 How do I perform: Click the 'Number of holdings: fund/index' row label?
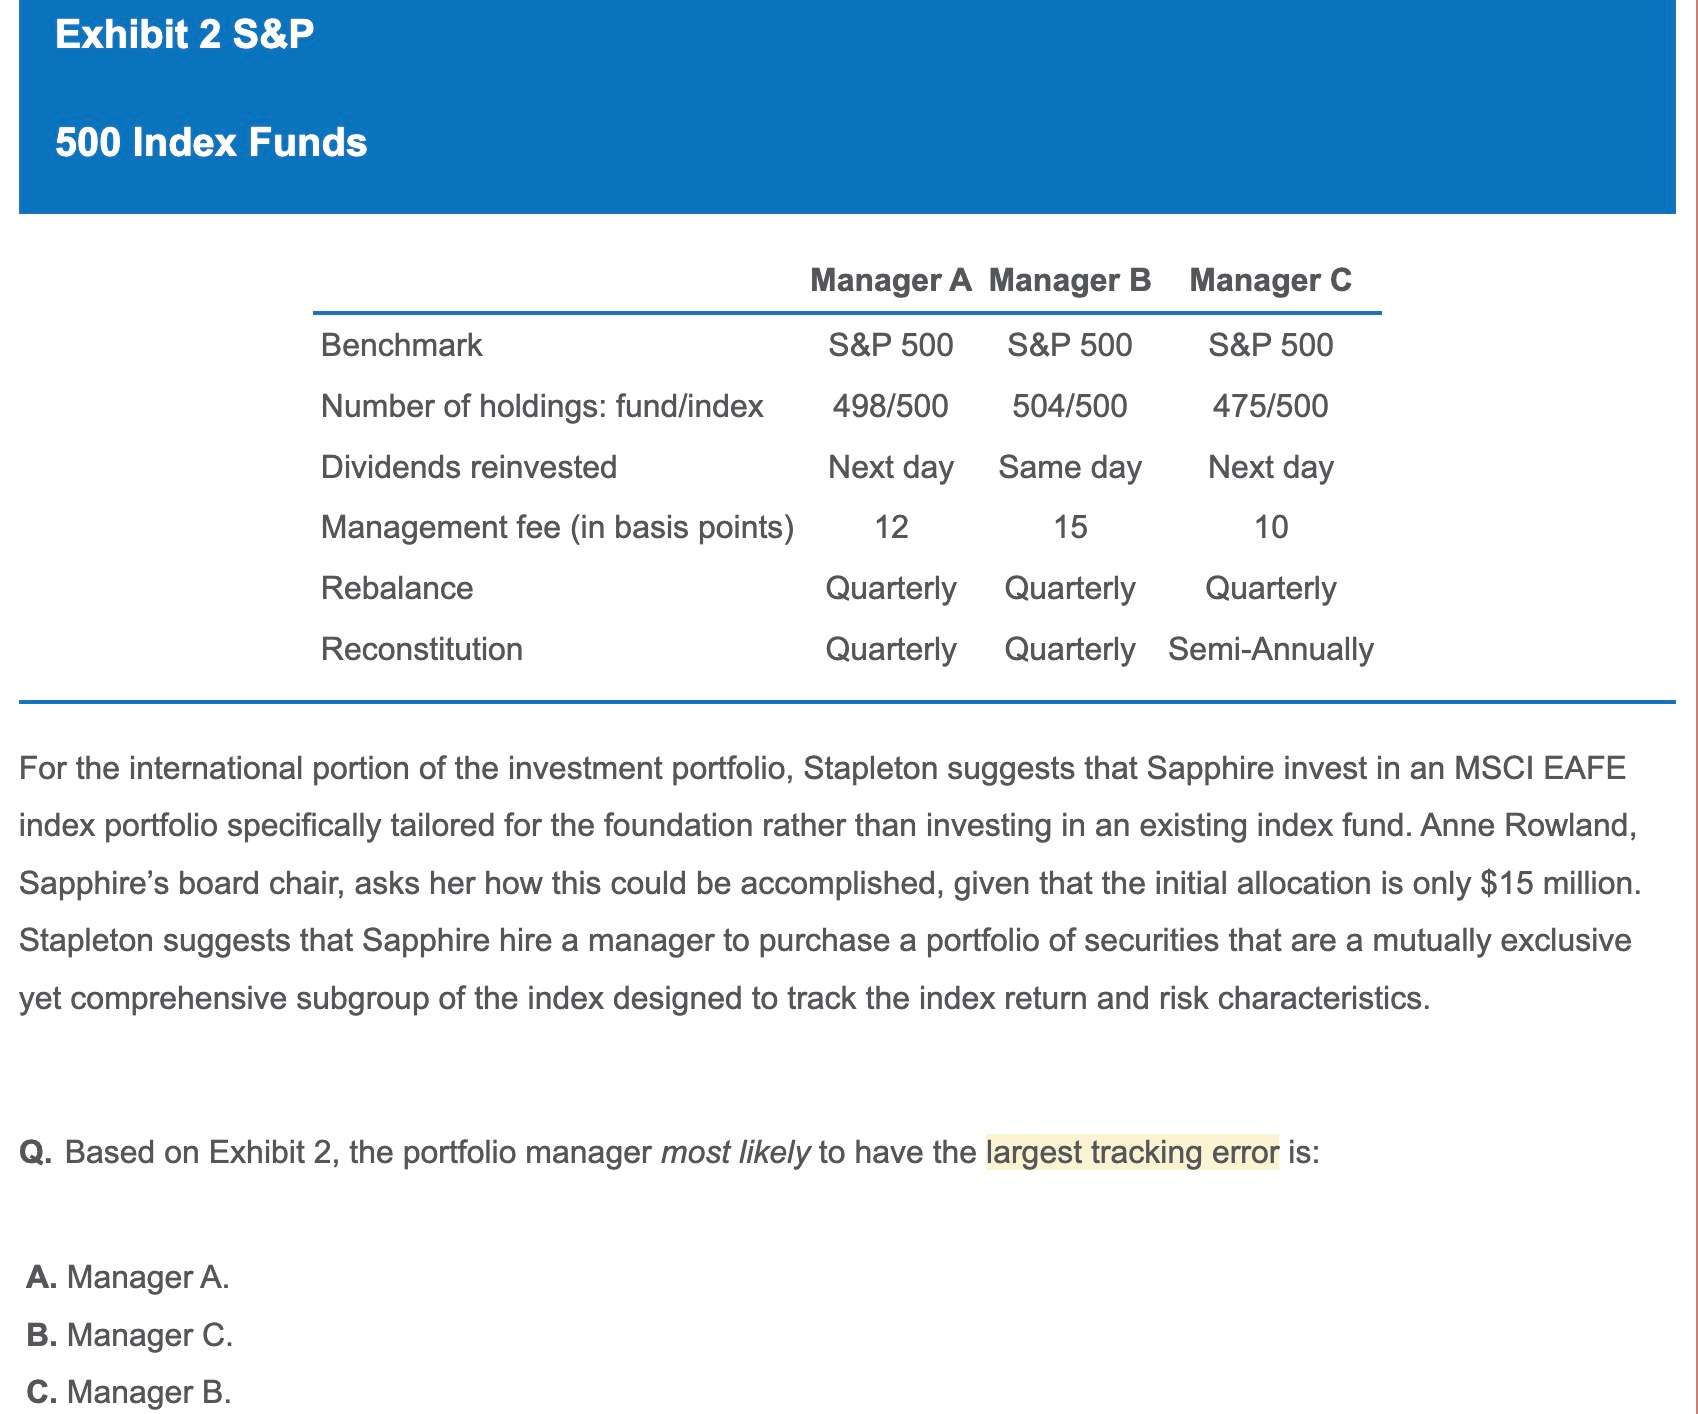[541, 406]
